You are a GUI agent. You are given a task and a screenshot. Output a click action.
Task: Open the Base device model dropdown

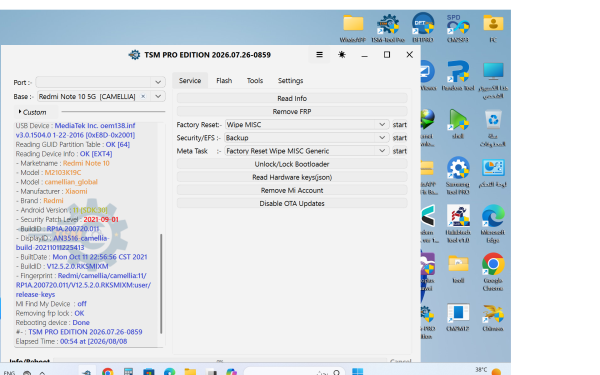[158, 96]
